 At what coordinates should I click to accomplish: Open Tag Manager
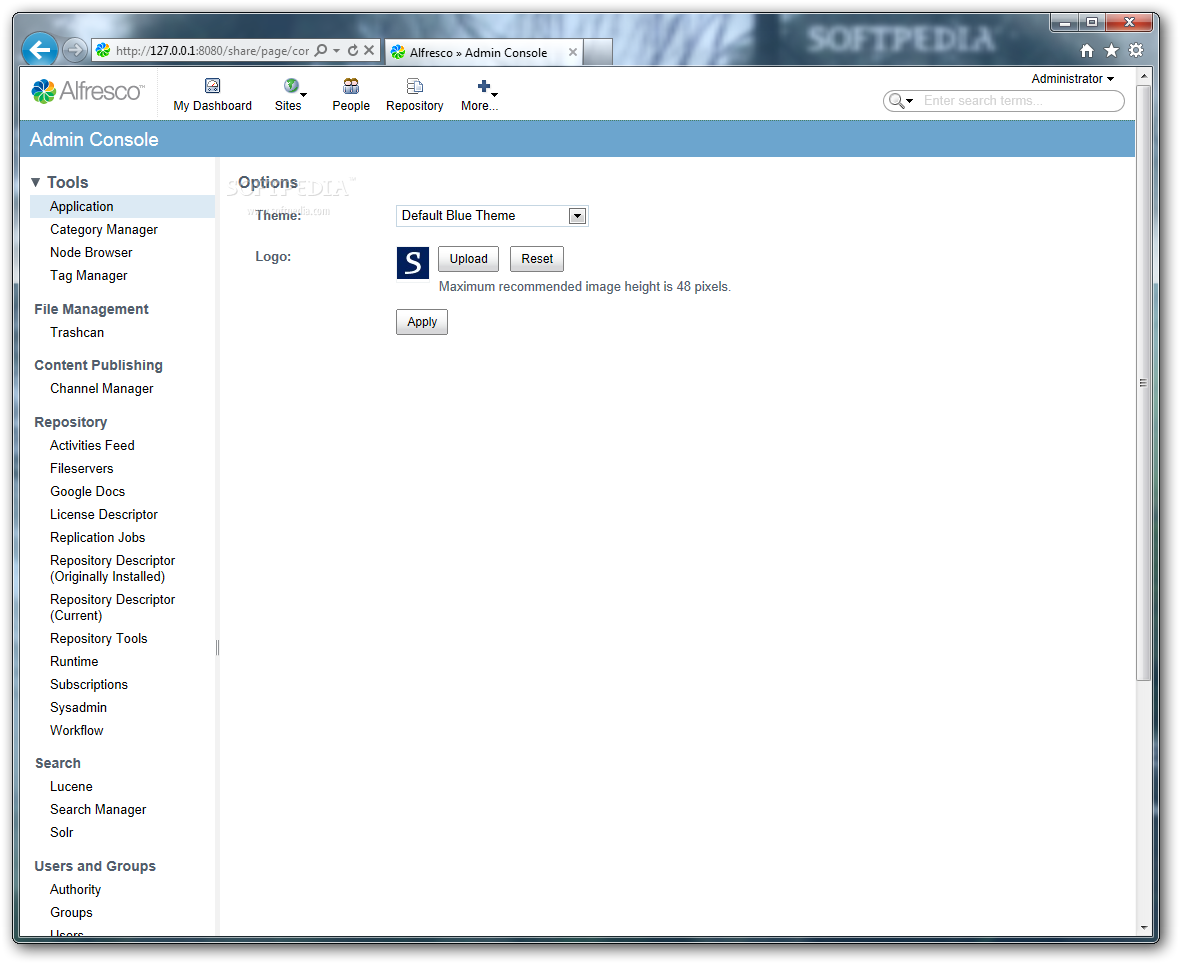tap(89, 275)
